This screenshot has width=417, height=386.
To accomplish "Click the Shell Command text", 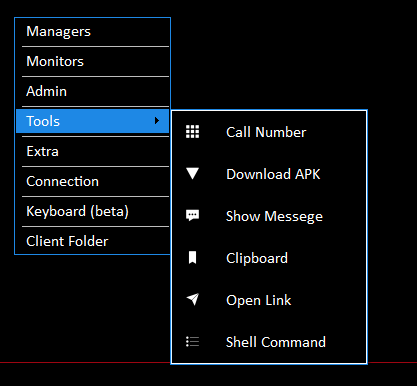I will tap(276, 342).
